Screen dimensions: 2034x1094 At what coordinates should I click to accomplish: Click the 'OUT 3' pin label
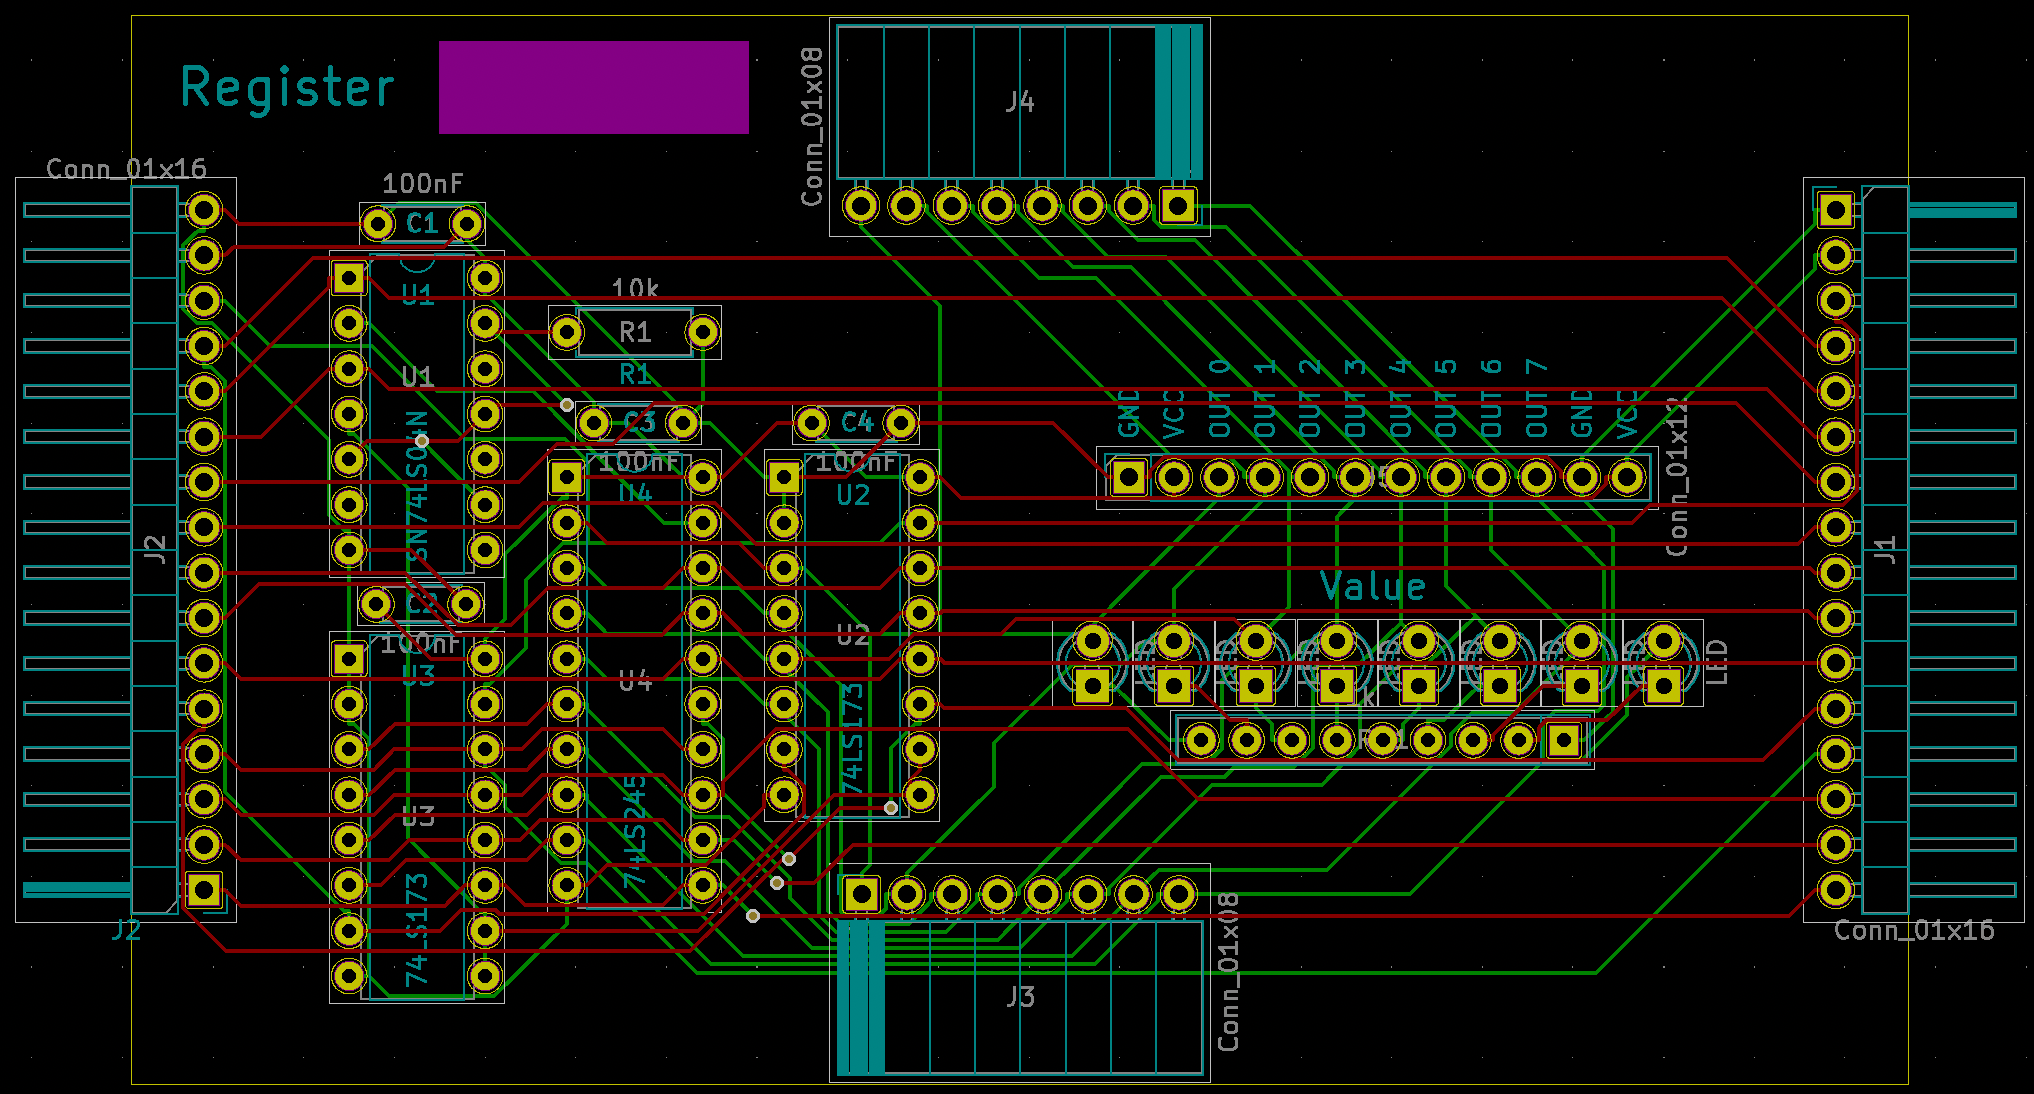click(x=1355, y=398)
